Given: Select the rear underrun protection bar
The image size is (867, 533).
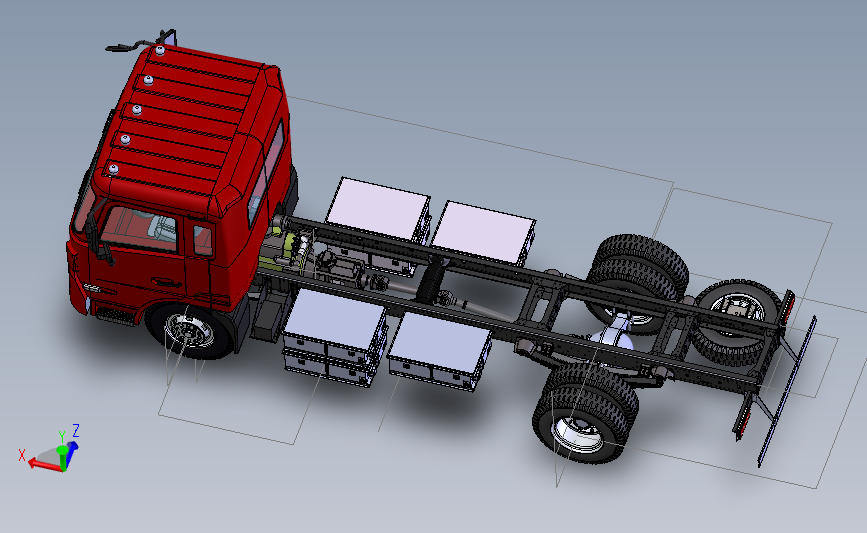Looking at the screenshot, I should 787,390.
